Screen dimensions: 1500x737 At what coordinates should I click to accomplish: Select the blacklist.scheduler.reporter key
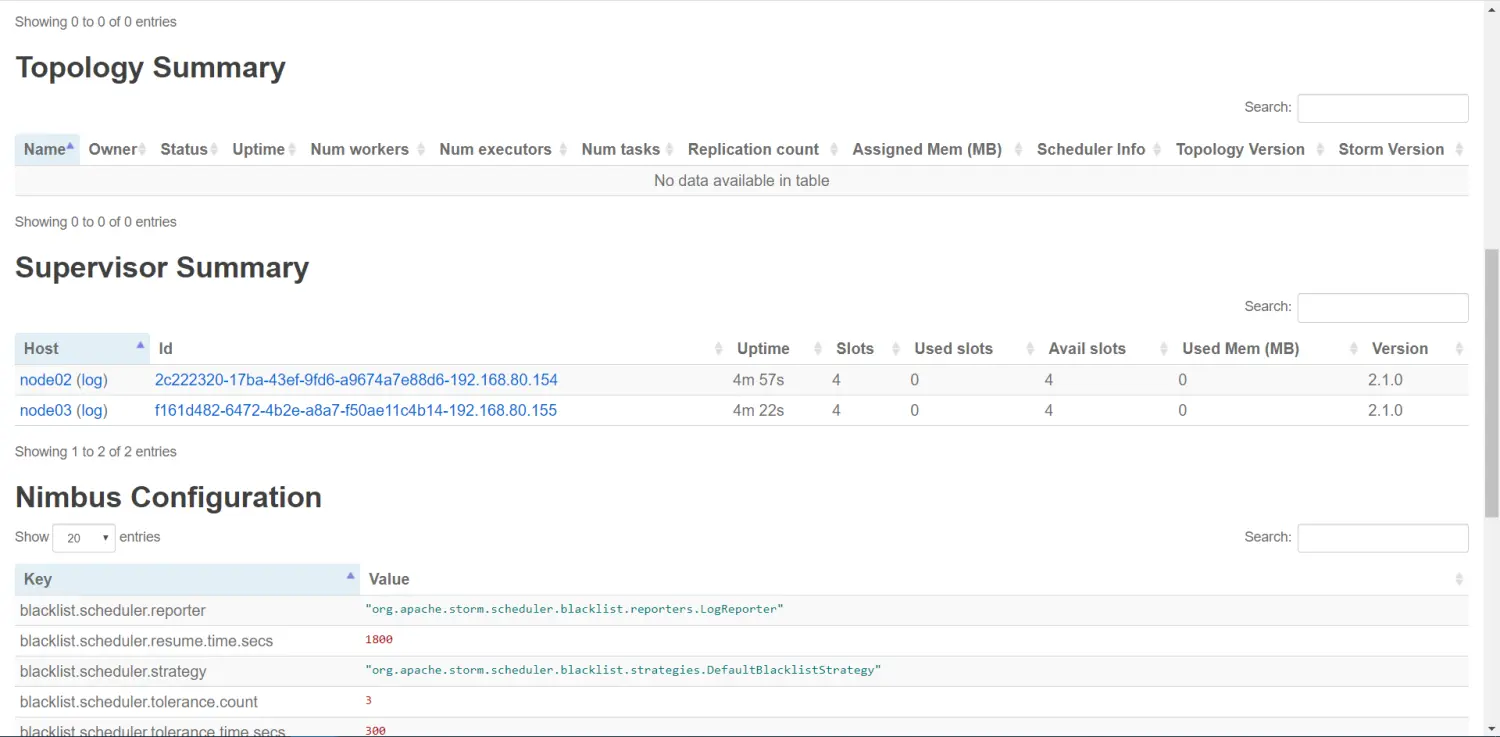click(x=113, y=610)
